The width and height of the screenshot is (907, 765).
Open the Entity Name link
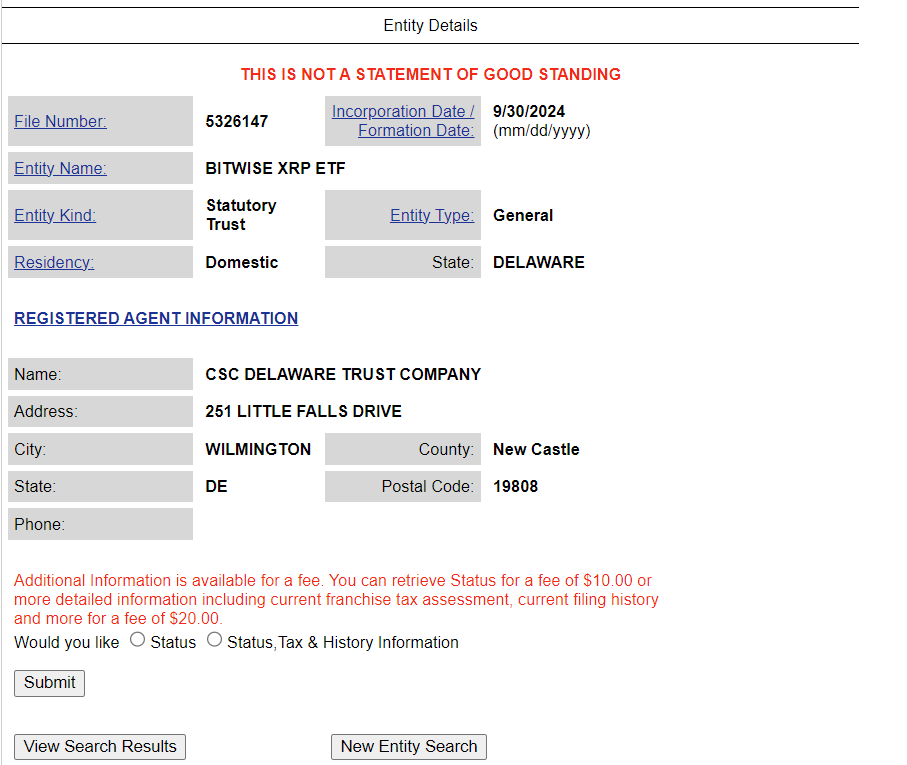tap(60, 168)
